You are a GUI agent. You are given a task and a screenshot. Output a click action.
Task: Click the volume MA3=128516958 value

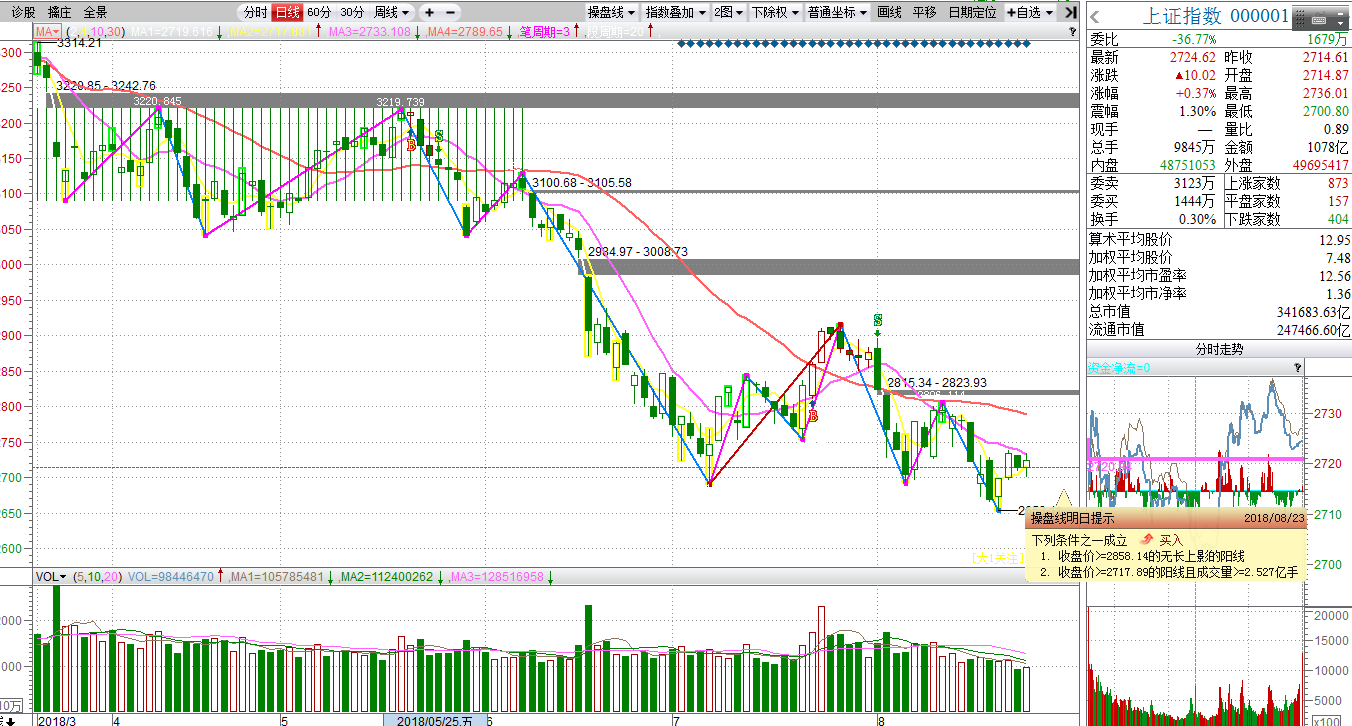point(497,577)
